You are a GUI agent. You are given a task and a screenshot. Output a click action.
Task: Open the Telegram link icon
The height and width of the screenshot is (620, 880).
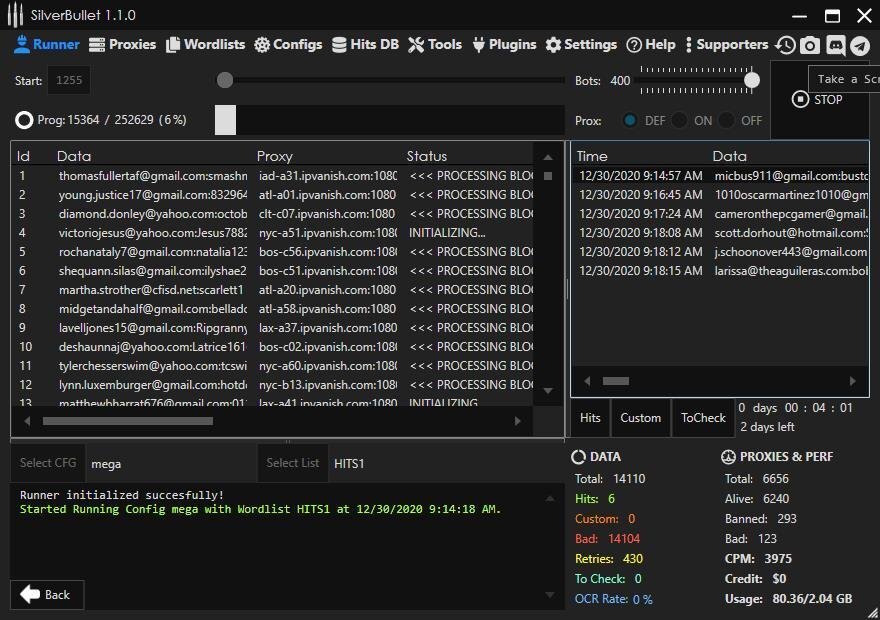point(859,45)
